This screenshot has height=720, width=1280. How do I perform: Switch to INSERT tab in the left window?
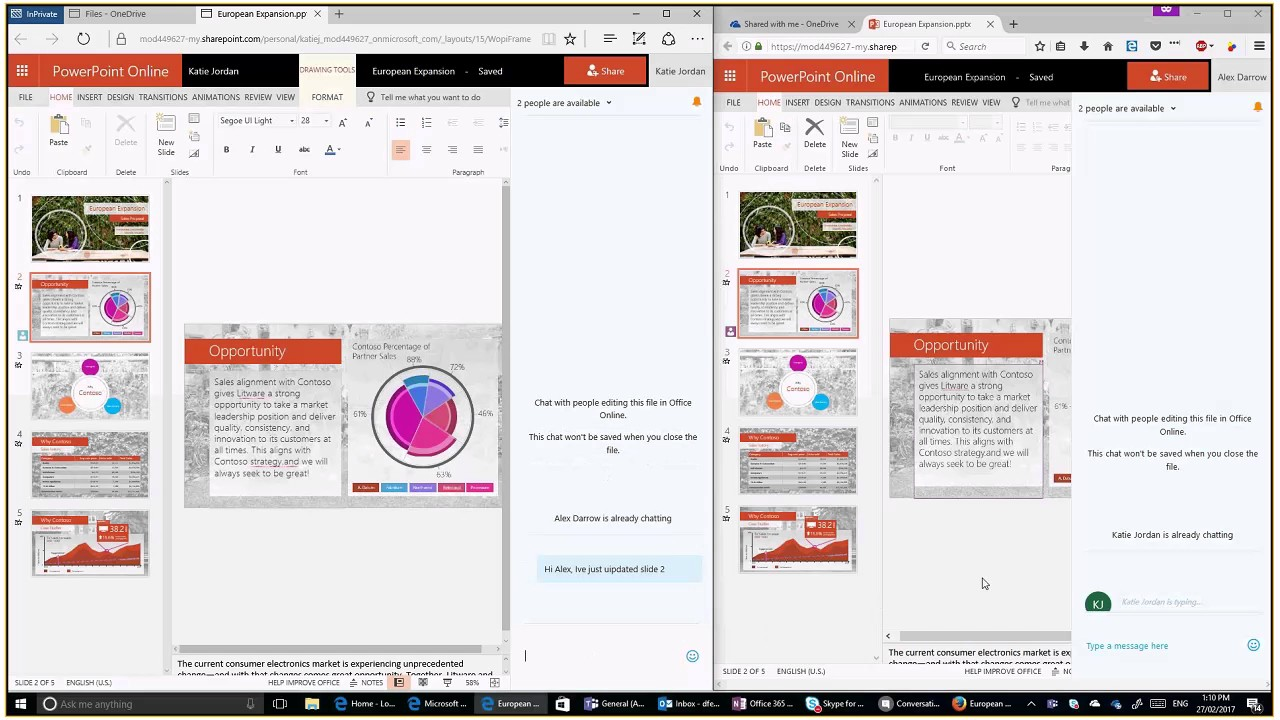click(89, 97)
